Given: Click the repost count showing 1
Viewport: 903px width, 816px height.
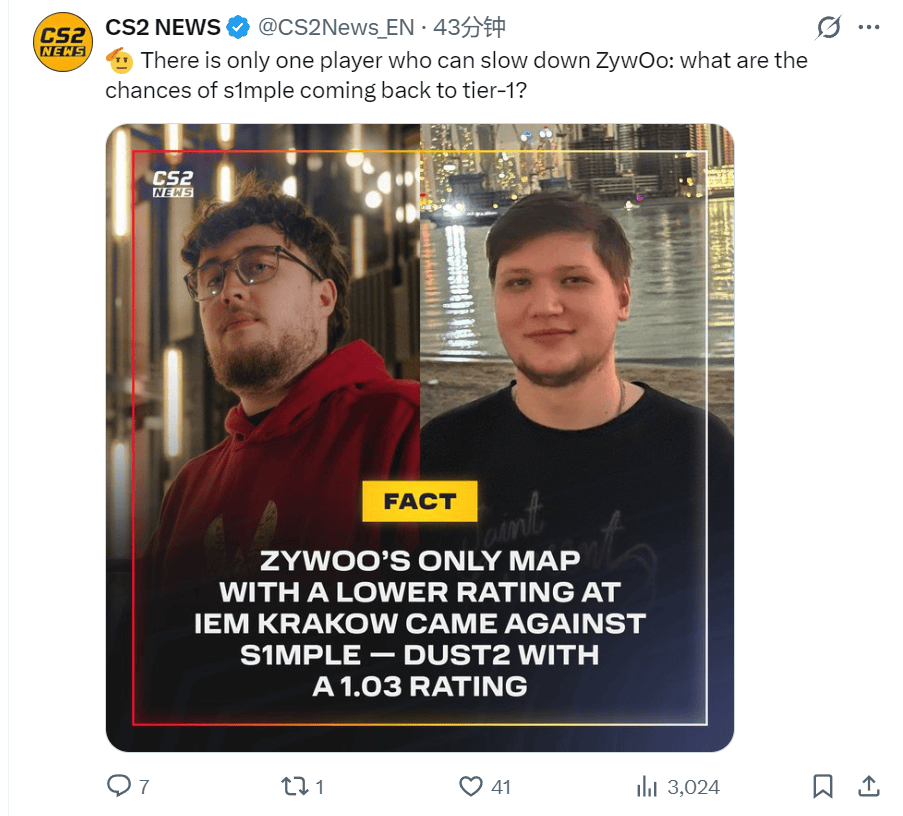Looking at the screenshot, I should coord(320,787).
